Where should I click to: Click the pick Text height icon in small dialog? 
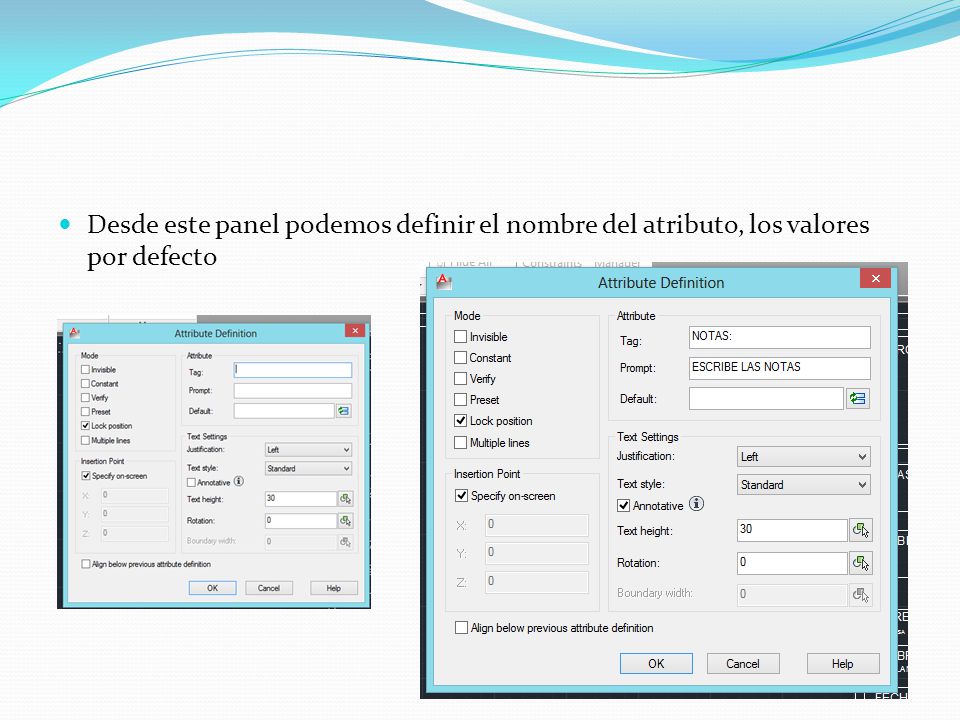(345, 499)
